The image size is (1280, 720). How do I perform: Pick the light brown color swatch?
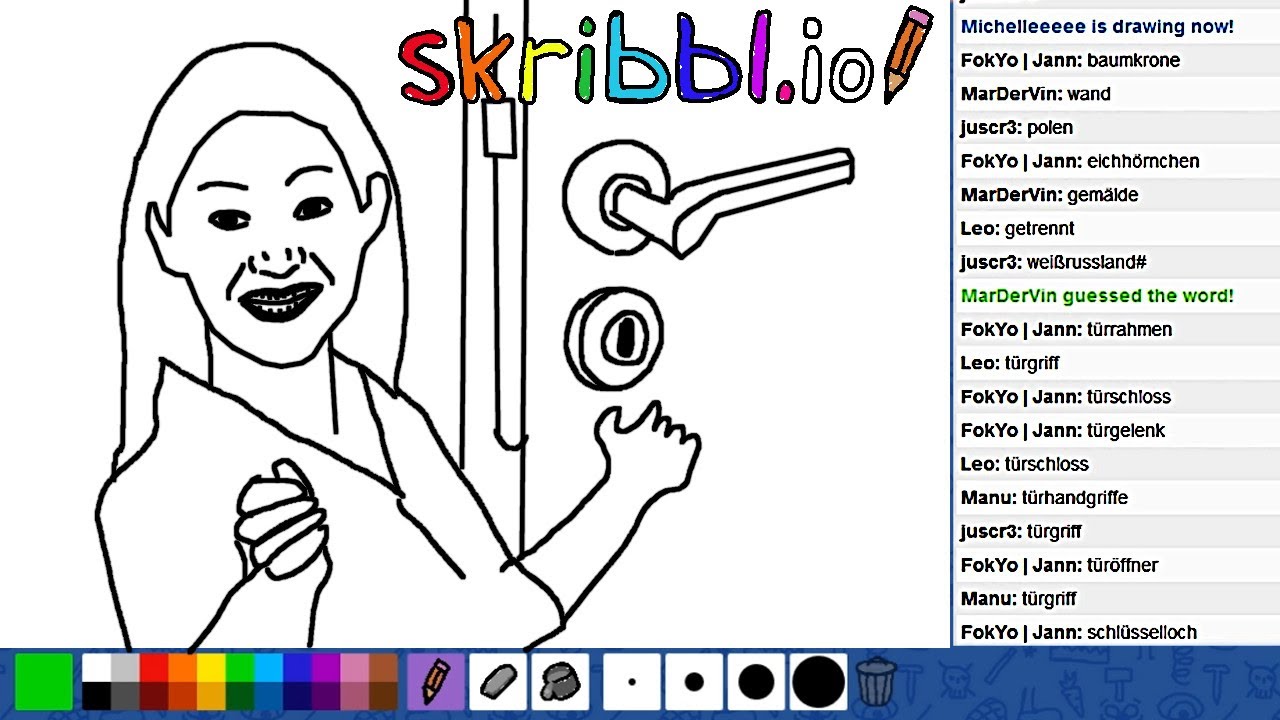tap(384, 668)
